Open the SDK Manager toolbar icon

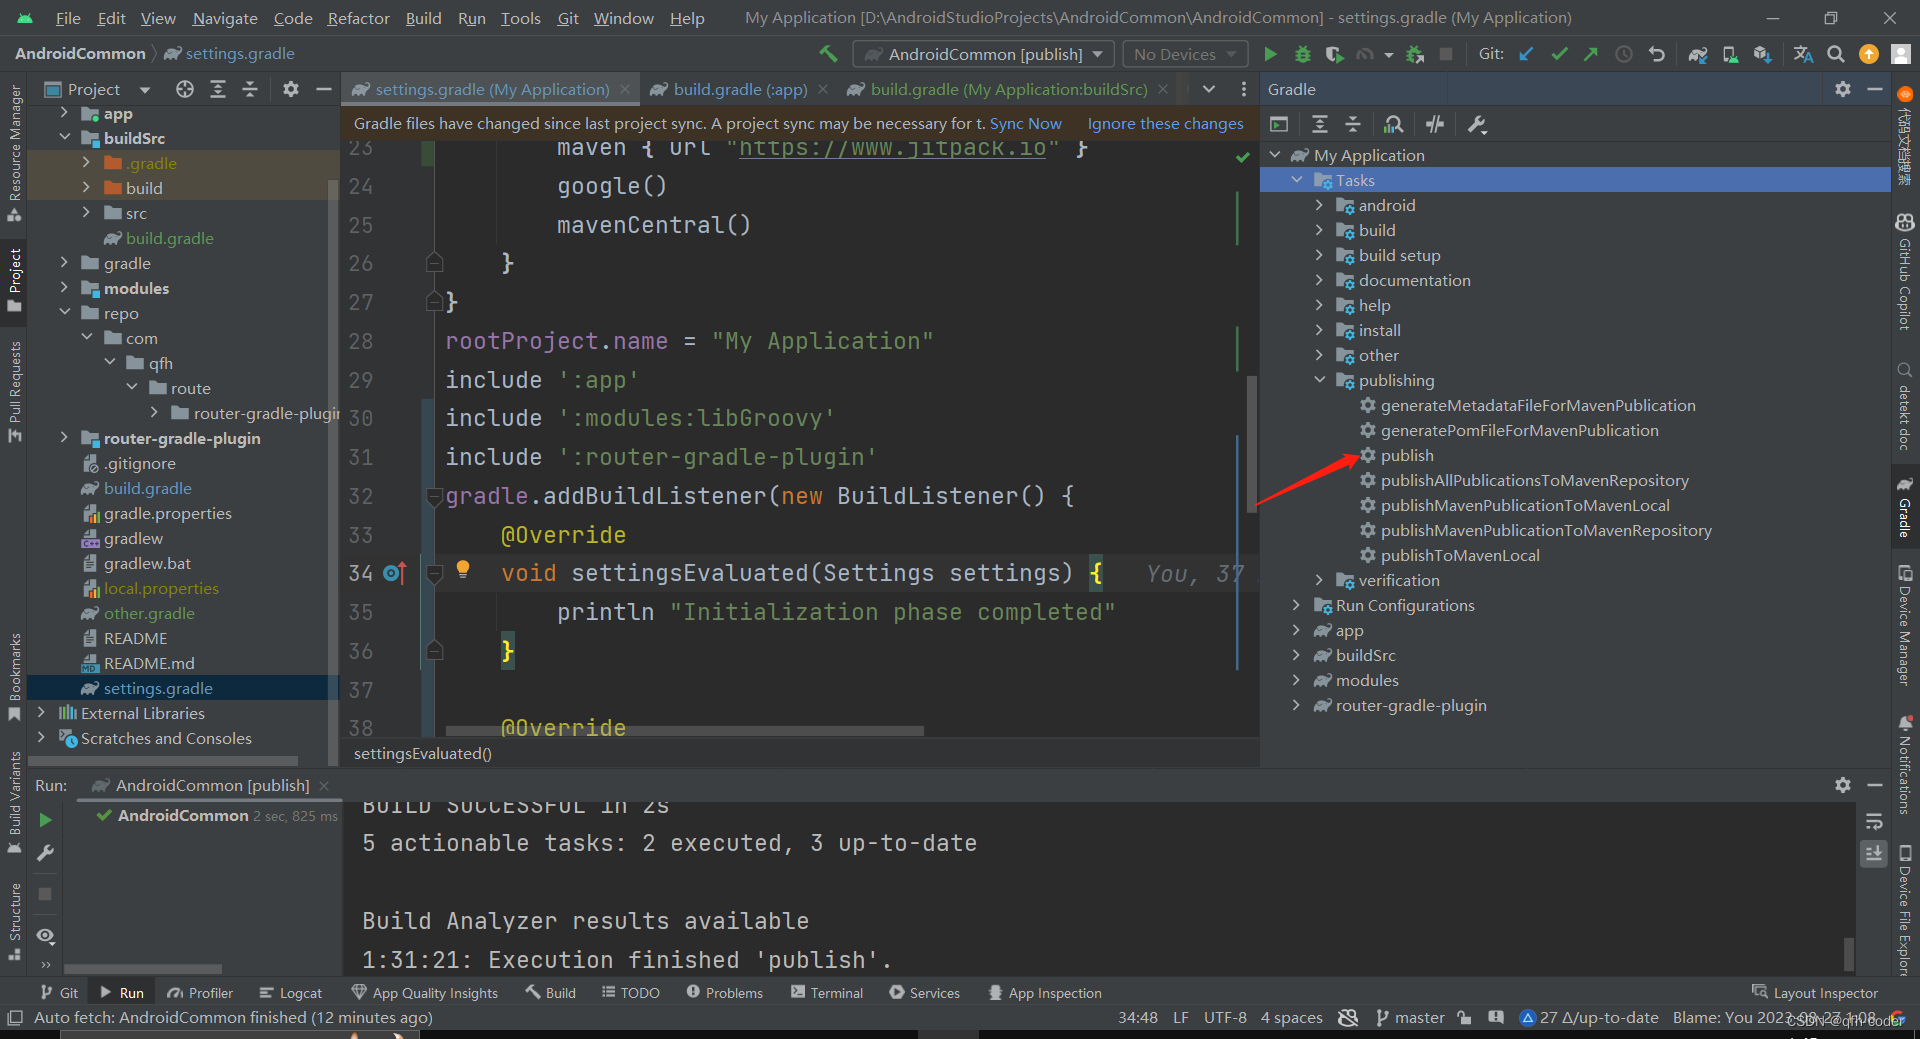(x=1762, y=54)
